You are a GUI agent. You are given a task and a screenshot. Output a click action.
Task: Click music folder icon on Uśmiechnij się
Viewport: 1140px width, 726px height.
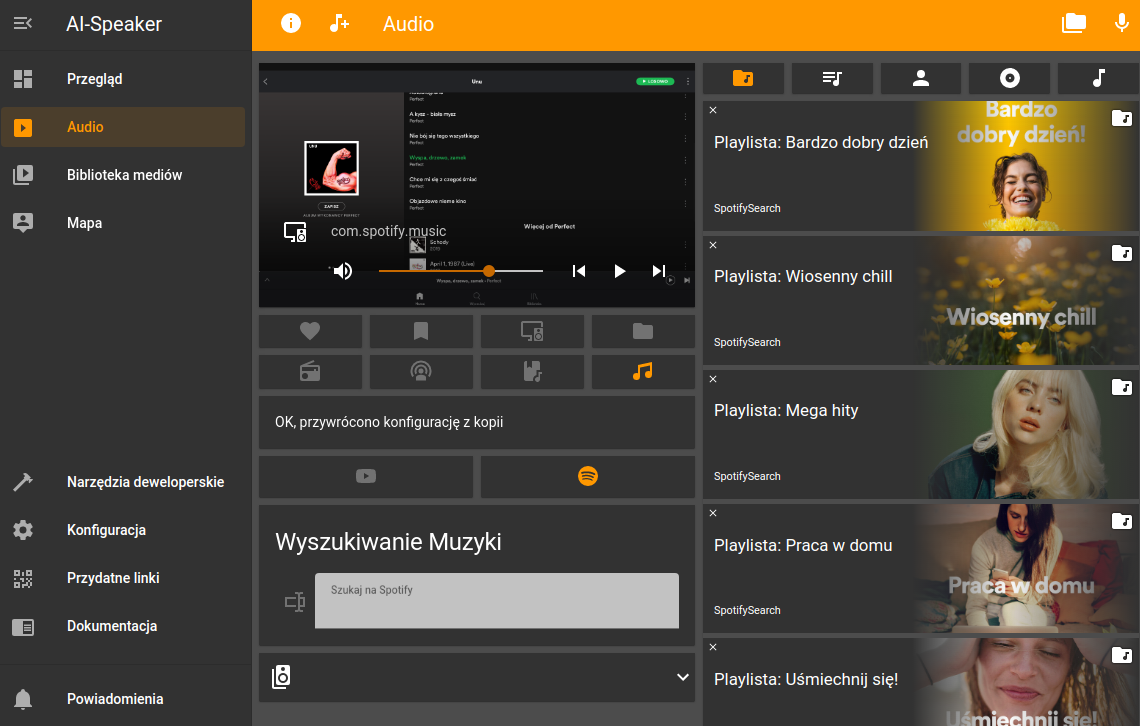(1122, 656)
